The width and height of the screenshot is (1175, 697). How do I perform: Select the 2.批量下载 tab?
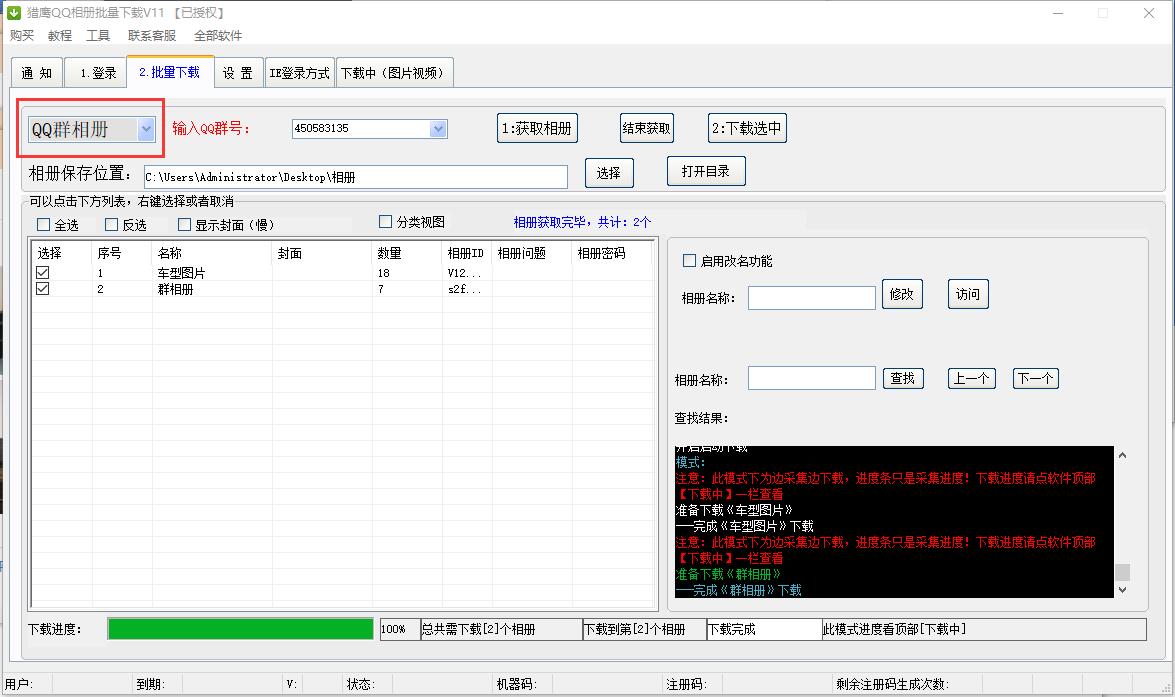[x=170, y=72]
